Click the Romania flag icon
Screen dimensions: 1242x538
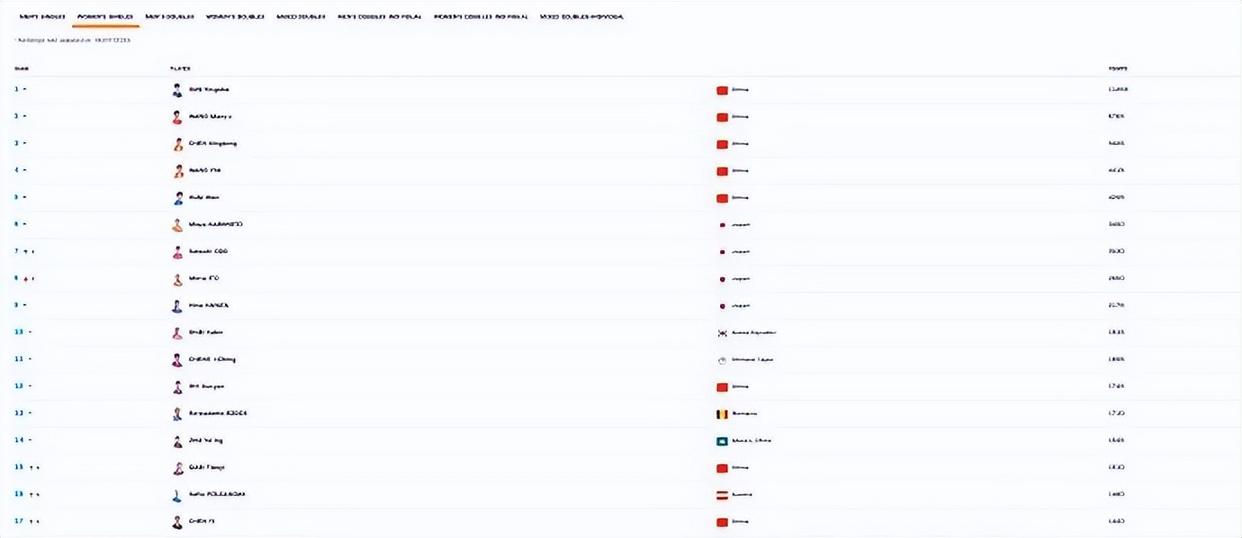pyautogui.click(x=722, y=413)
